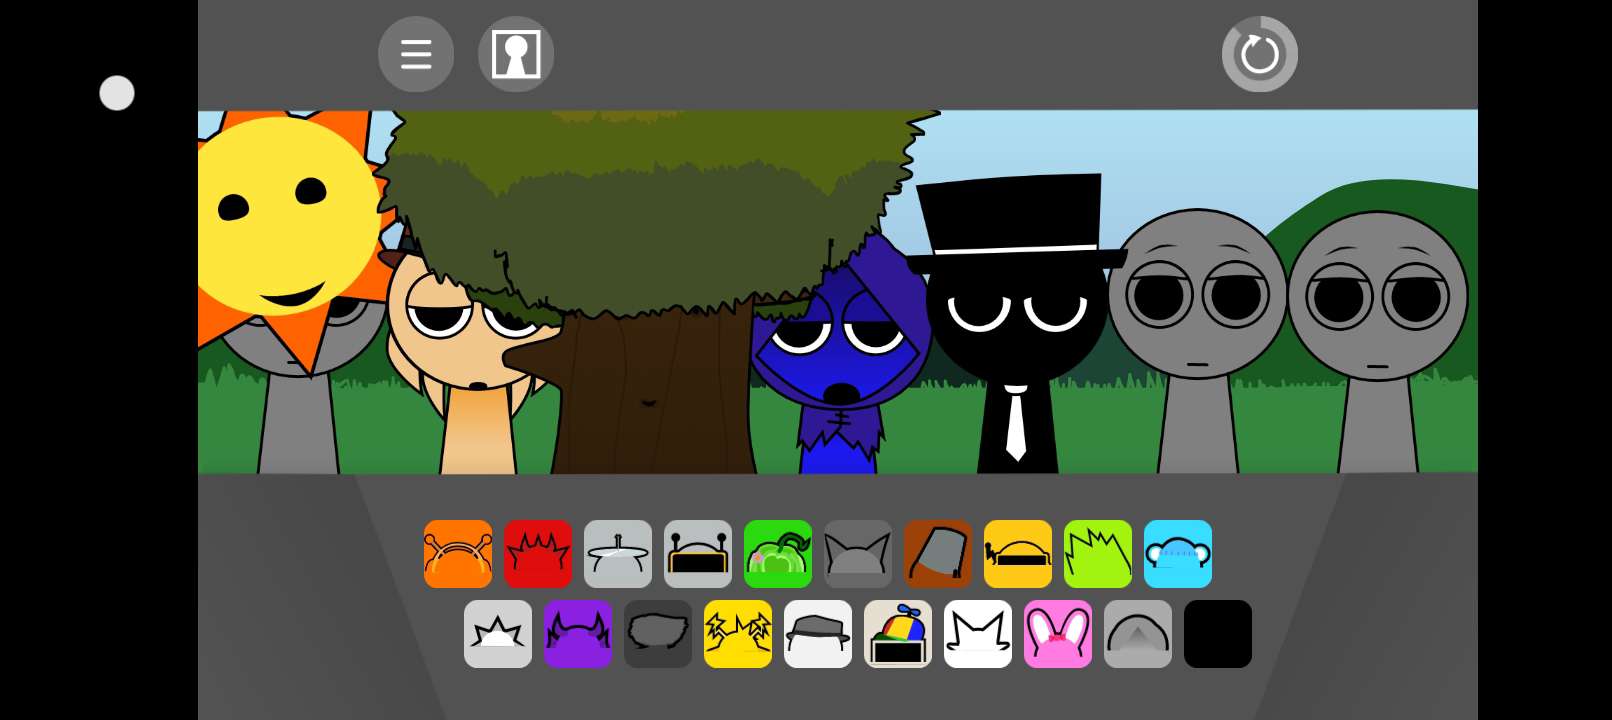Screen dimensions: 1612x720
Task: Open the hamburger menu
Action: 416,54
